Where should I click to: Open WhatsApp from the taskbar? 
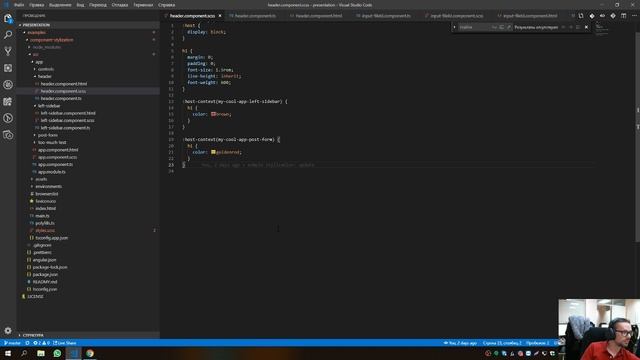click(57, 353)
